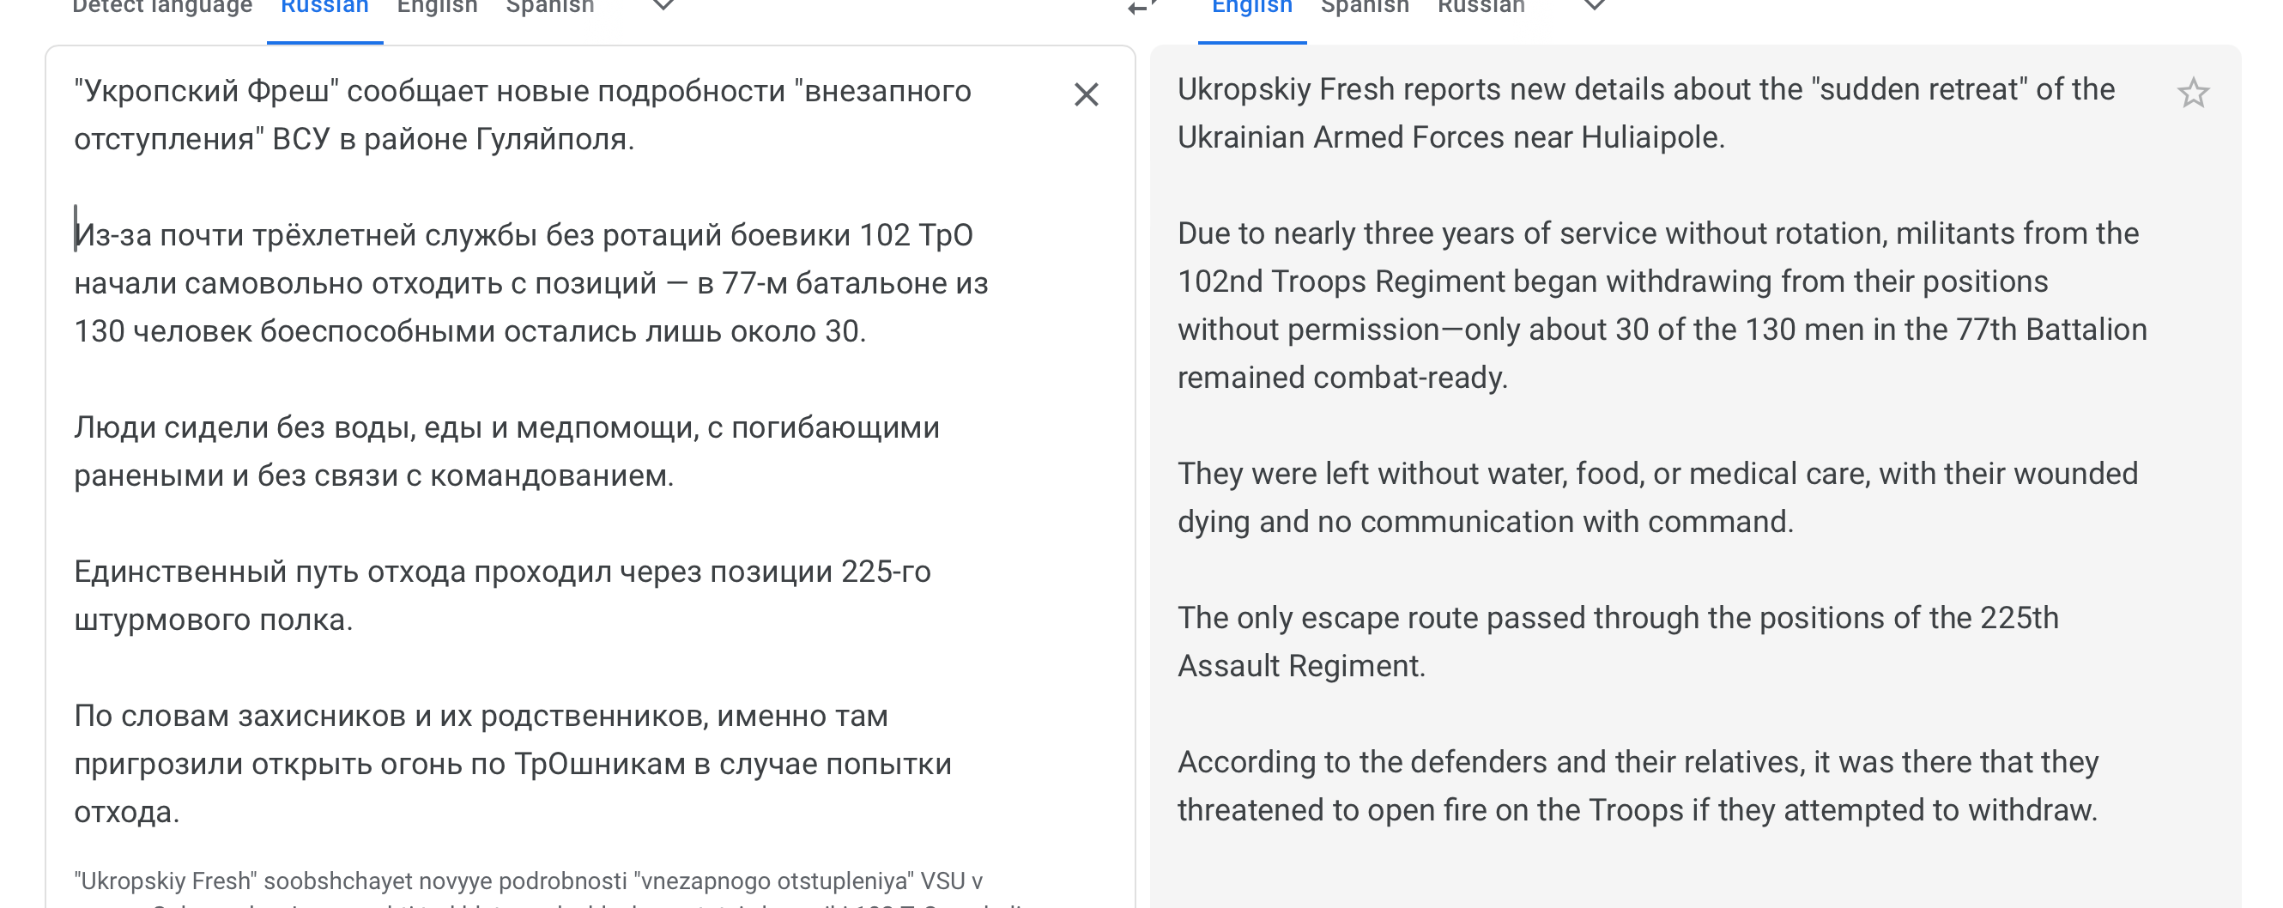
Task: Expand the source language list chevron
Action: [x=663, y=6]
